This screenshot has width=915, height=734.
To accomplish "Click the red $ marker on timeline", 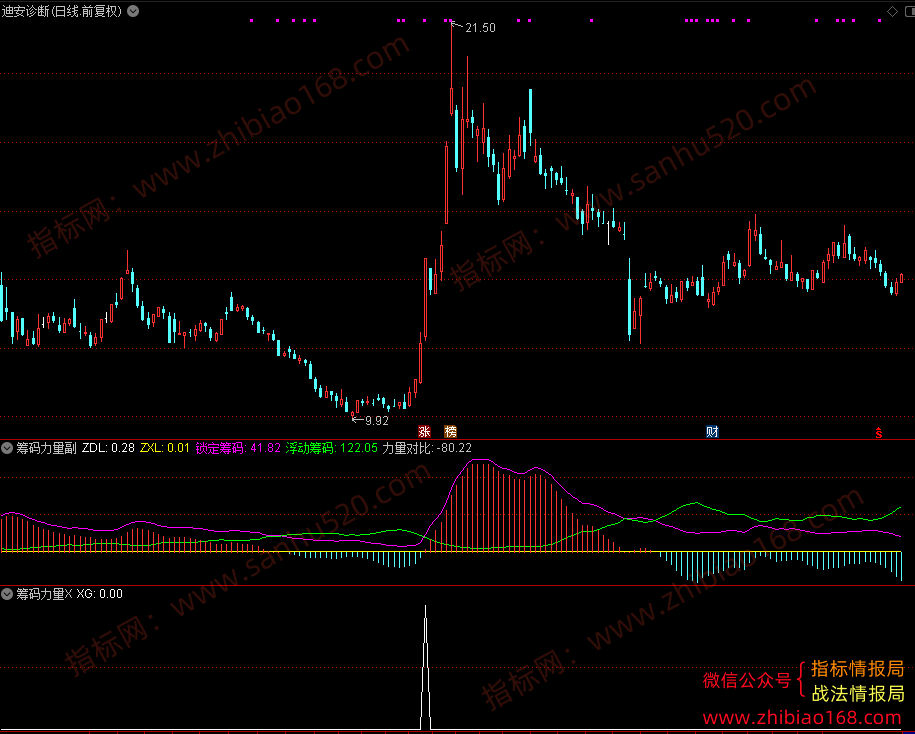I will 878,432.
